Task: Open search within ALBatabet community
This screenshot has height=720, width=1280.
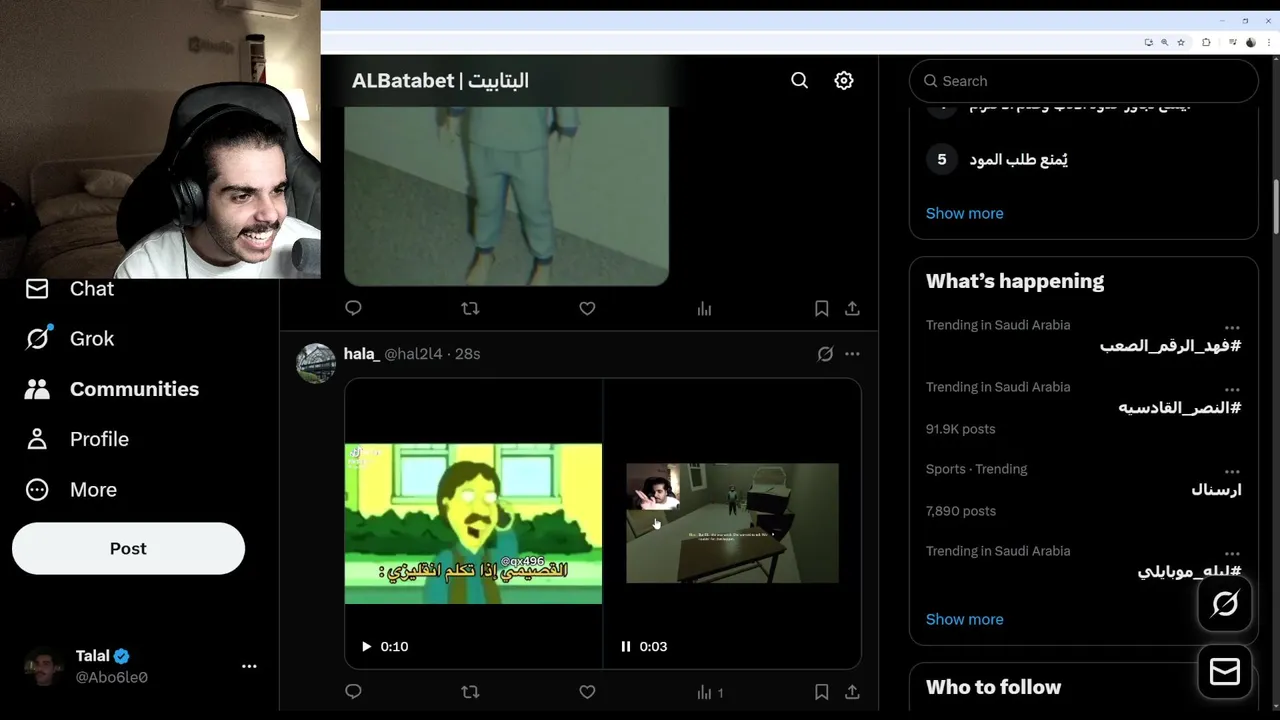Action: [799, 80]
